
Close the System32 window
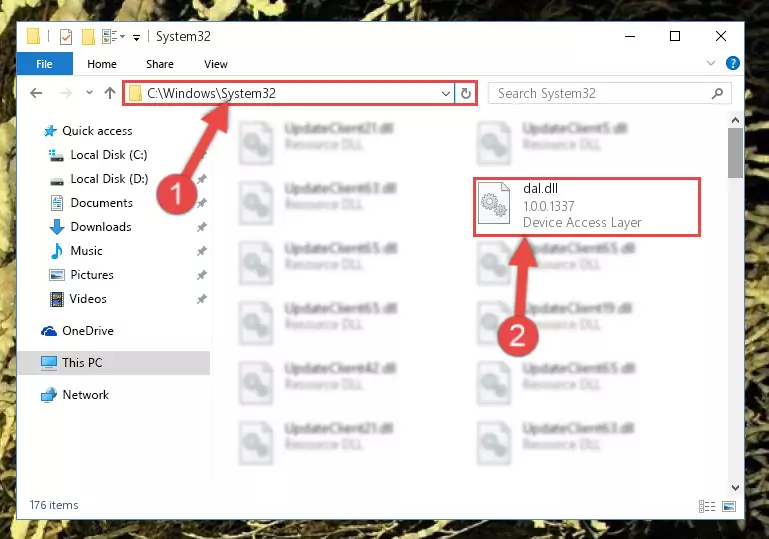(x=720, y=36)
